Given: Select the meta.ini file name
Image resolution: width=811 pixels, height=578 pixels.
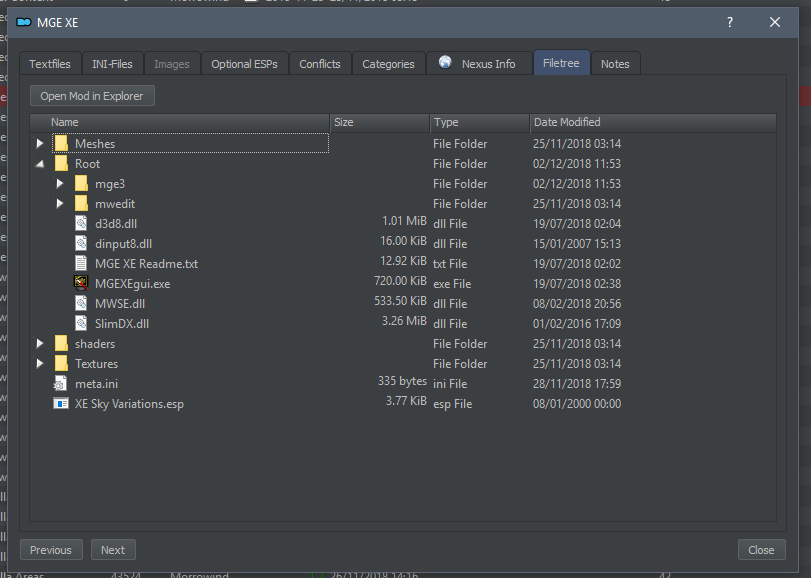Looking at the screenshot, I should point(97,384).
